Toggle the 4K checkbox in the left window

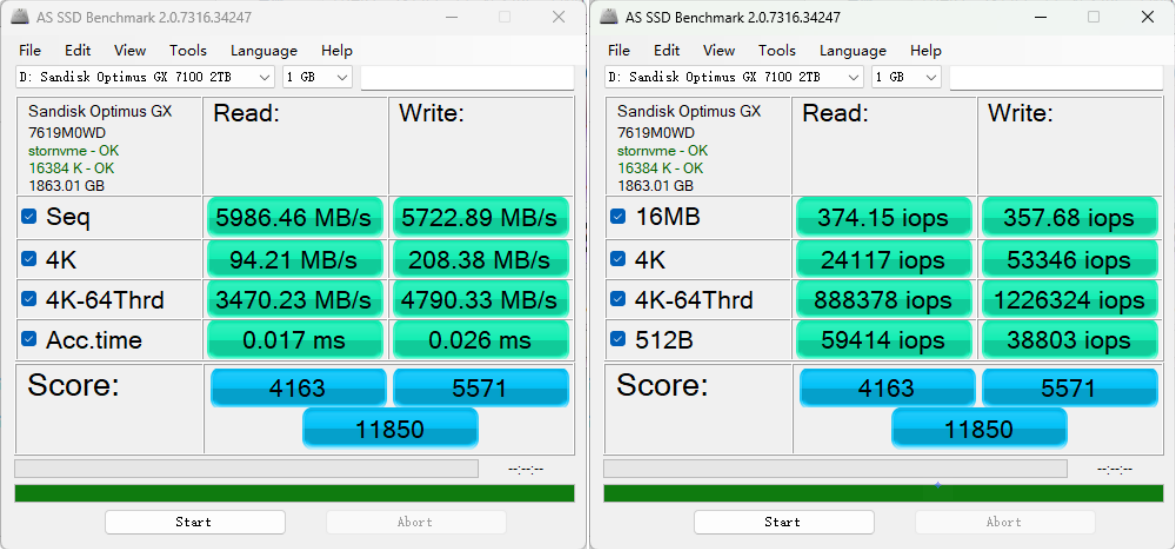click(x=28, y=258)
